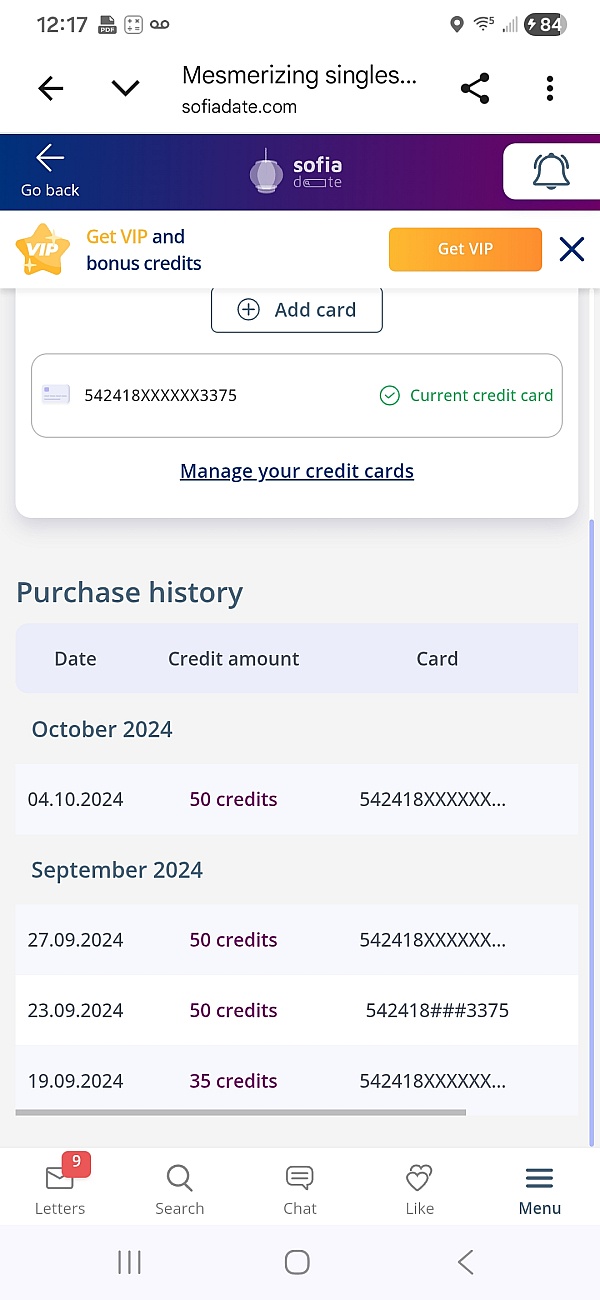Dismiss the VIP banner with X
600x1300 pixels.
click(571, 249)
